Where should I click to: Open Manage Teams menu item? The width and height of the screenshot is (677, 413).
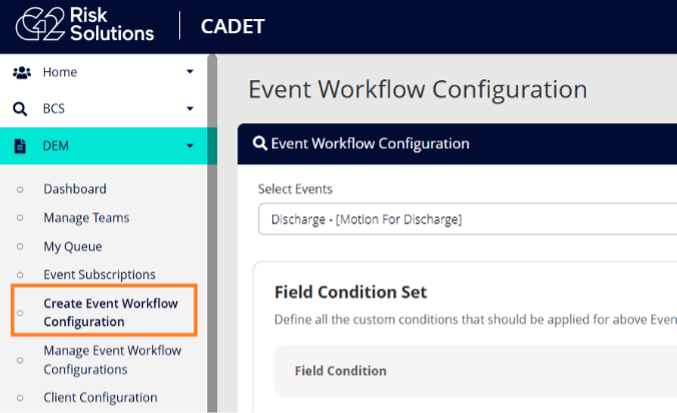pyautogui.click(x=86, y=218)
